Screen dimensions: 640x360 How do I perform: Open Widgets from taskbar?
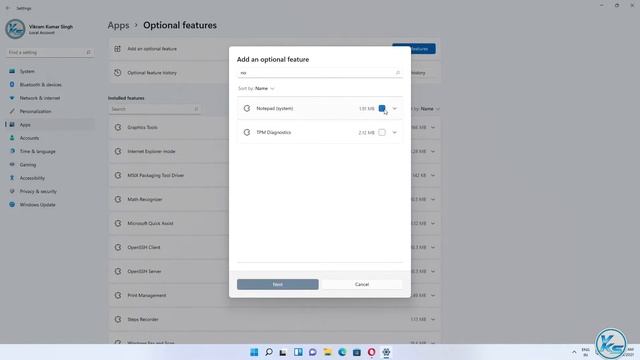(298, 352)
